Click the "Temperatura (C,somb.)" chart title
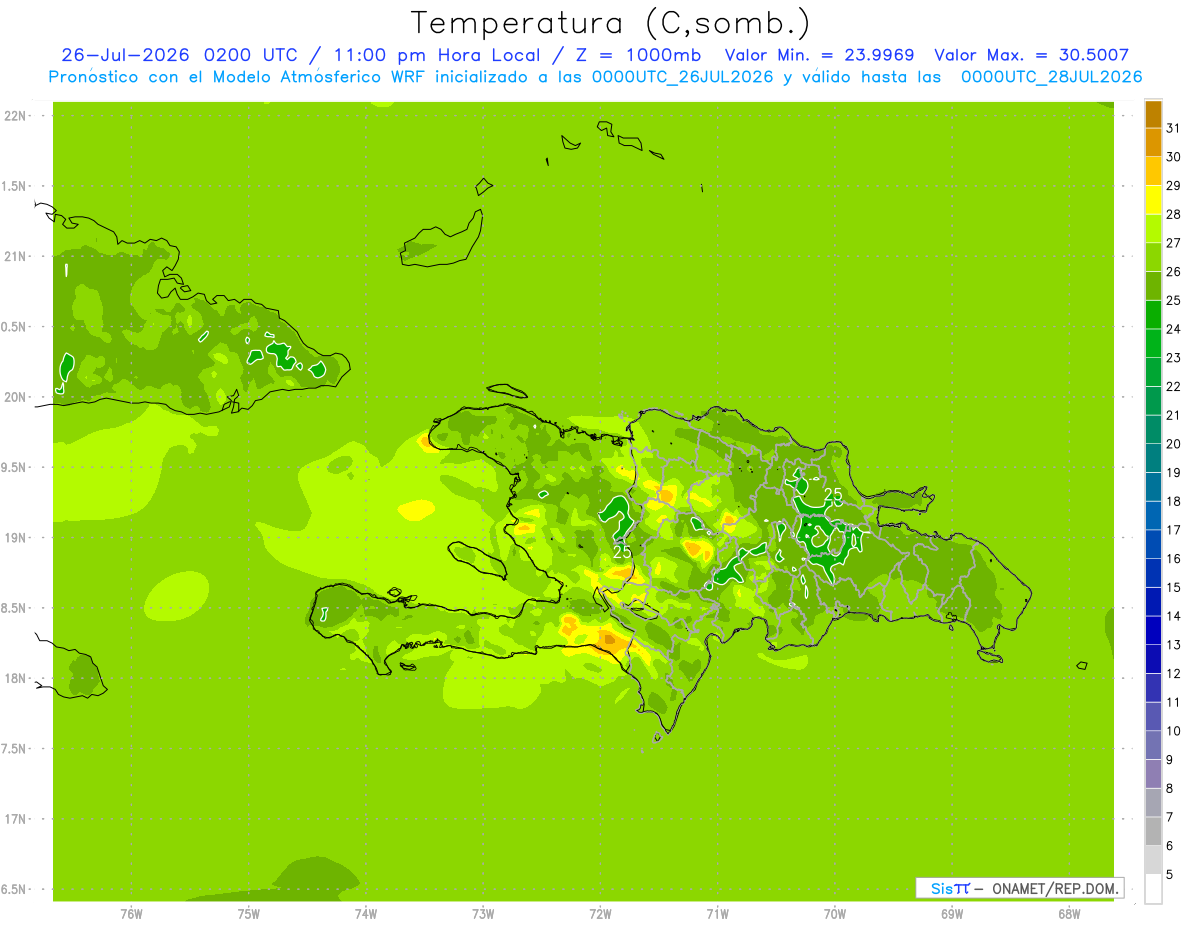Image resolution: width=1200 pixels, height=927 pixels. (611, 23)
